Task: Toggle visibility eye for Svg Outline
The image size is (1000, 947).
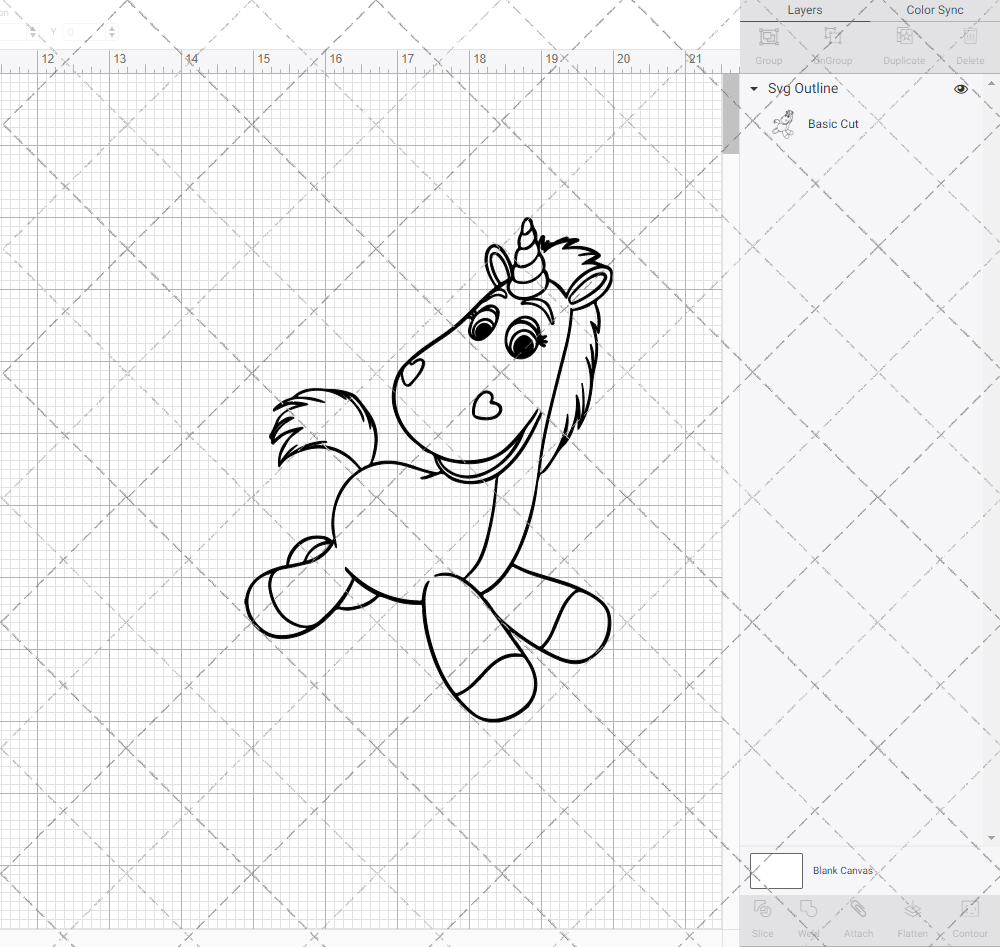Action: tap(960, 89)
